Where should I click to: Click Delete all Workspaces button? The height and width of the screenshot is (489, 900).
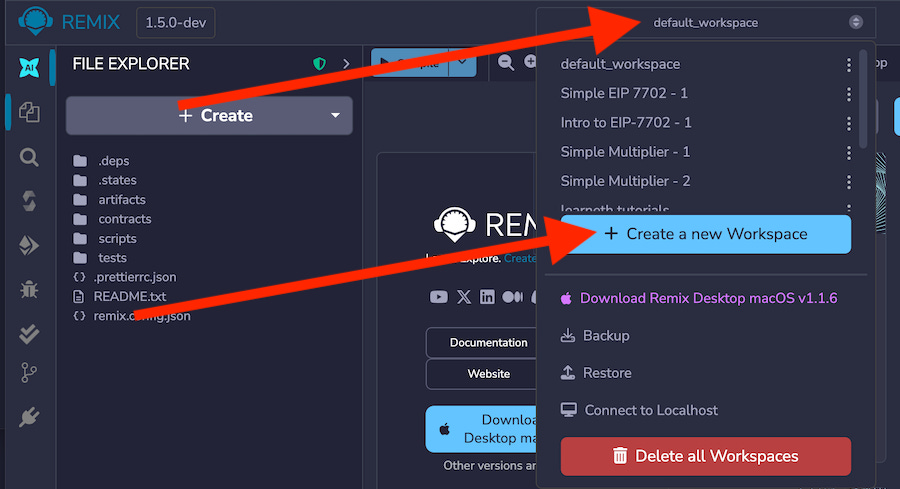tap(705, 456)
